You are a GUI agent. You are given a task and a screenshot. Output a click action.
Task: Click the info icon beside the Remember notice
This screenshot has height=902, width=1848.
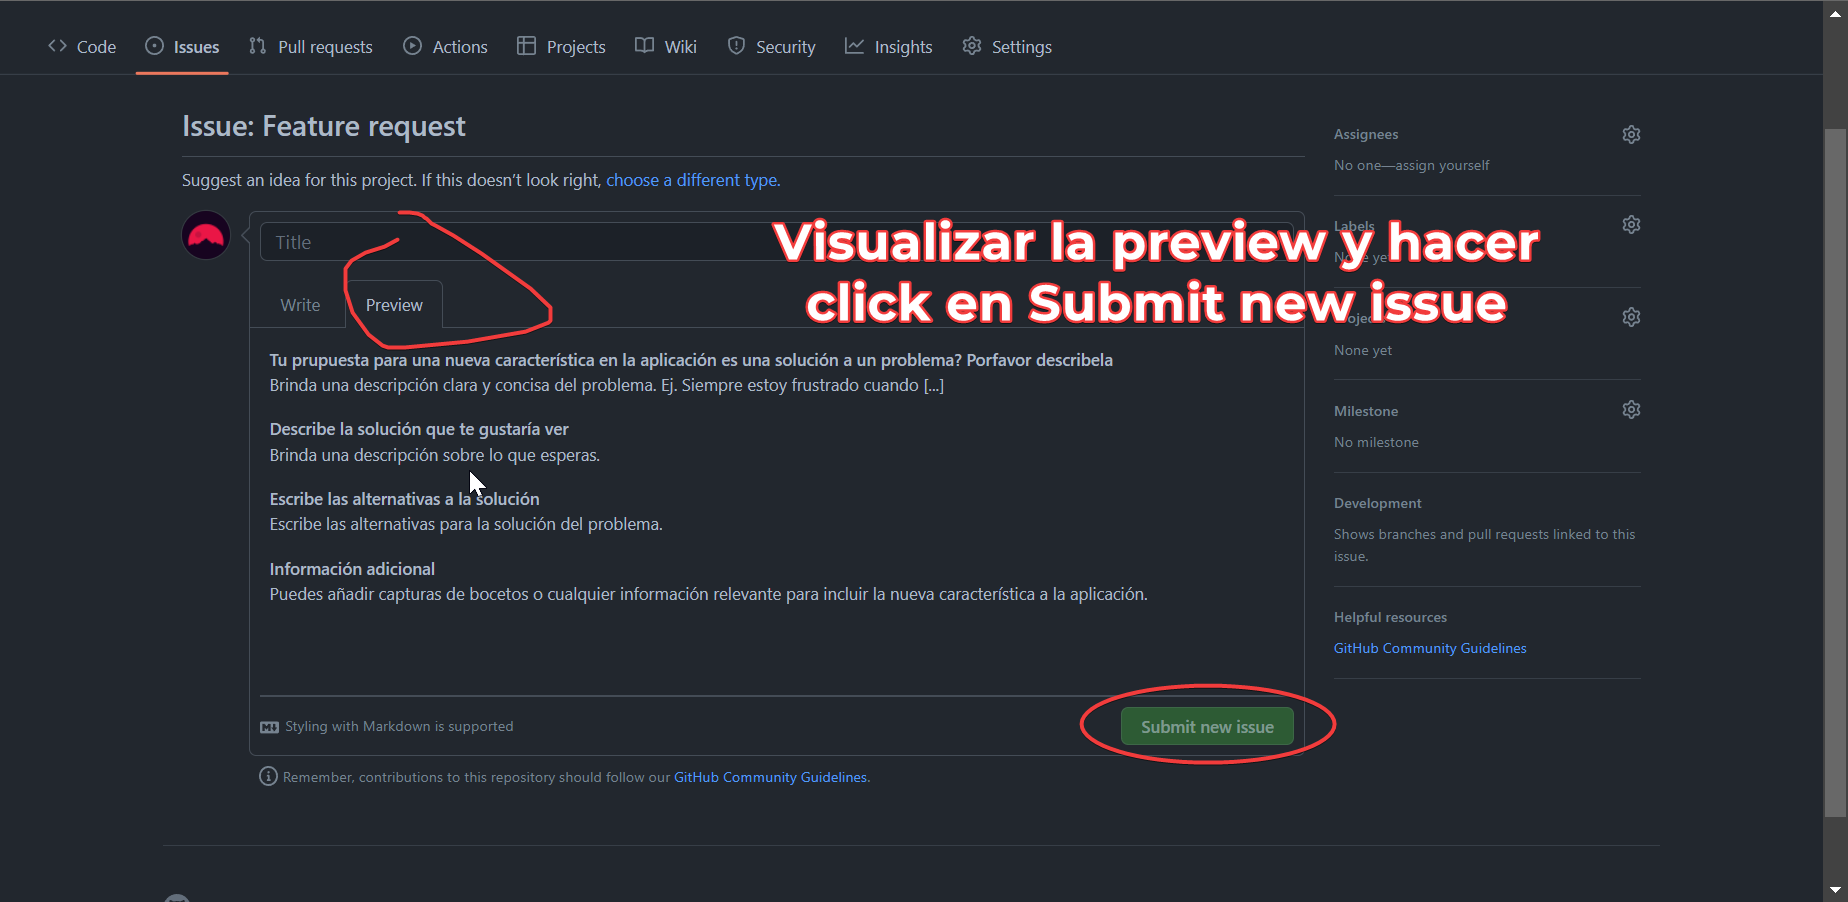click(x=268, y=776)
